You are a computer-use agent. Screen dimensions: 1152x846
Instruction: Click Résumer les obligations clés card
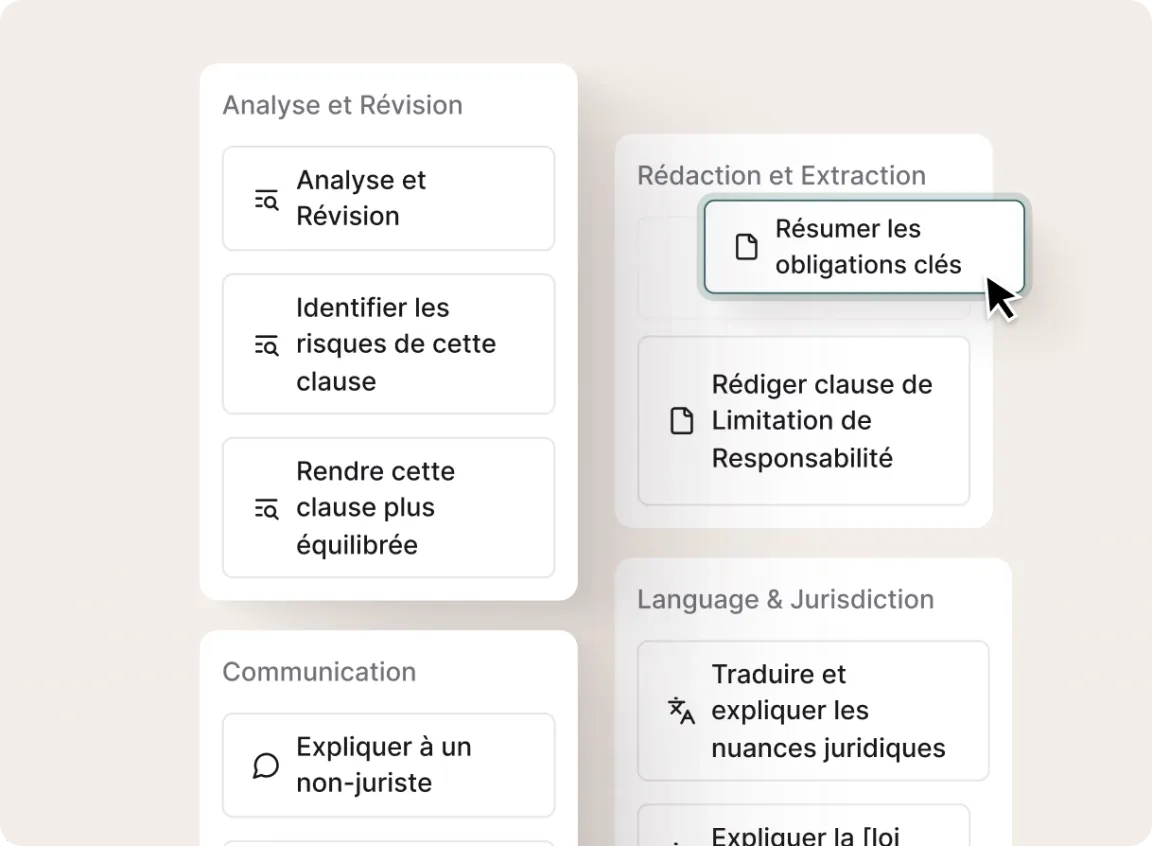coord(866,247)
